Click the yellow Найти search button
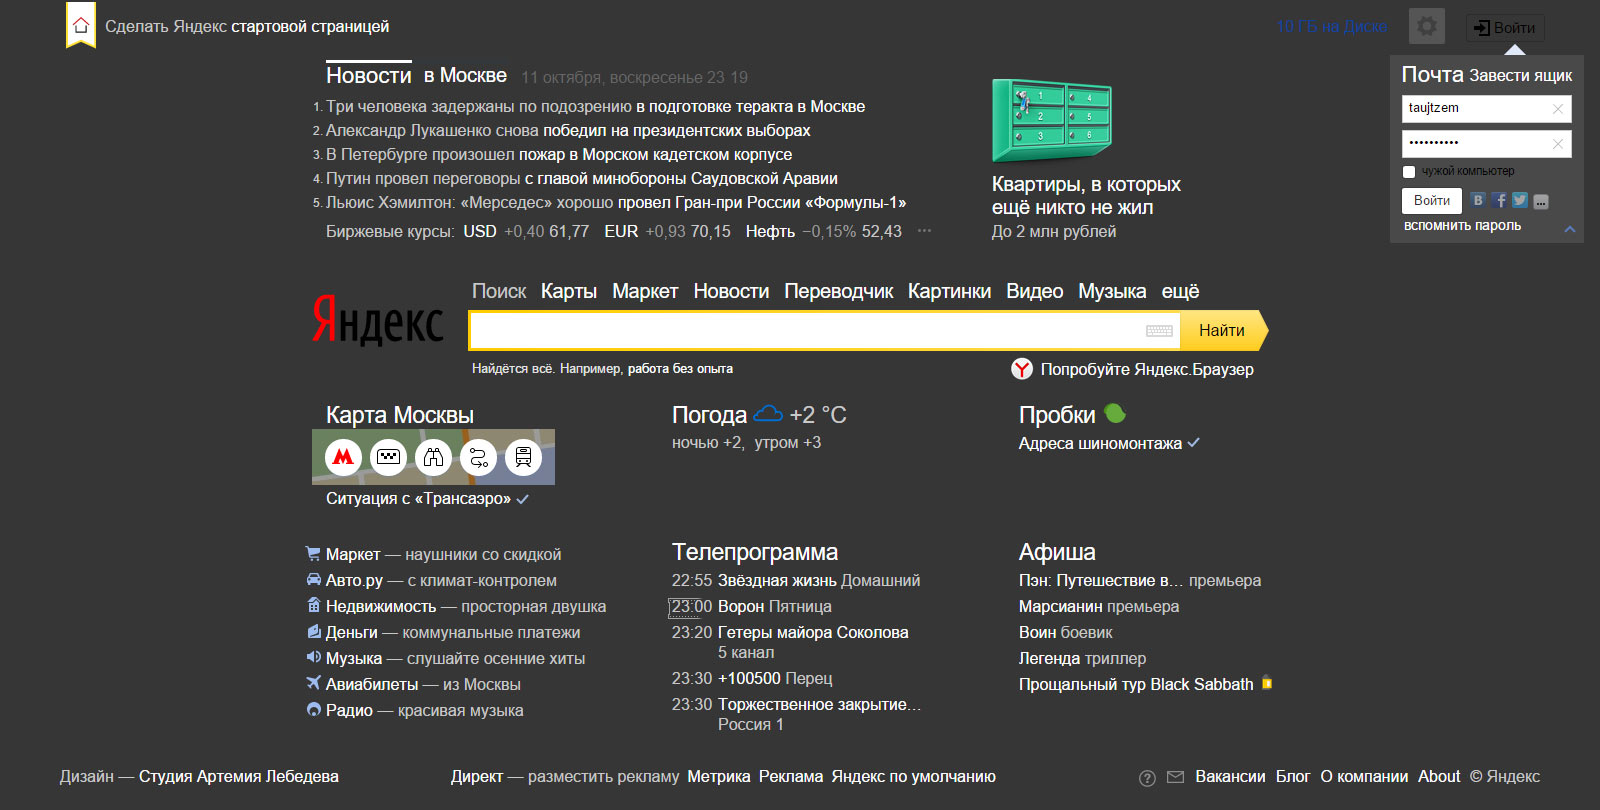Image resolution: width=1600 pixels, height=810 pixels. tap(1223, 331)
